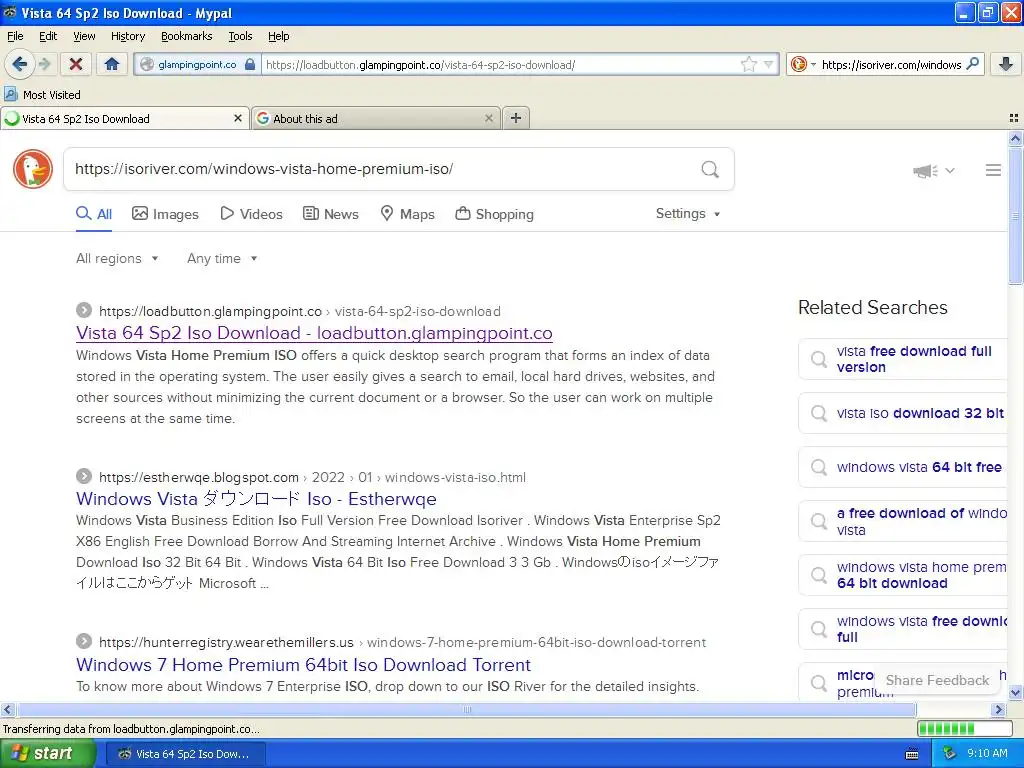1024x768 pixels.
Task: Switch to Shopping results
Action: tap(494, 214)
